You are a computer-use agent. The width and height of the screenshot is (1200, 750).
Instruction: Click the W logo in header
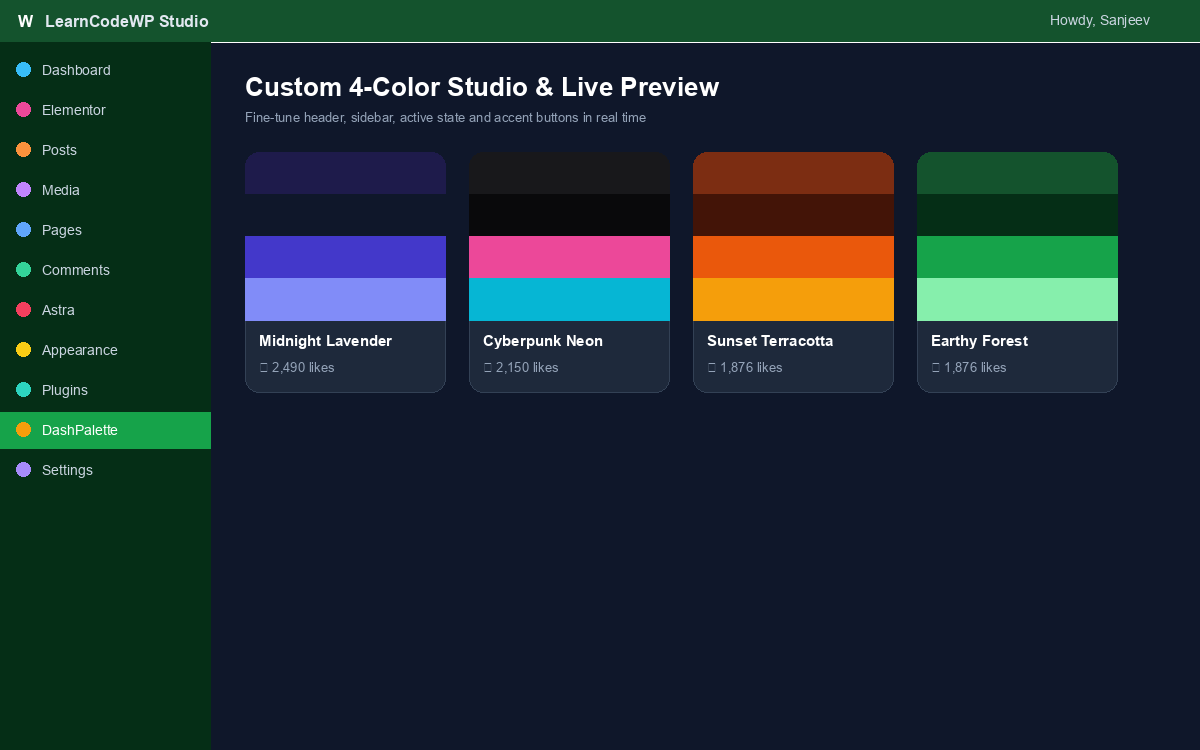click(25, 21)
